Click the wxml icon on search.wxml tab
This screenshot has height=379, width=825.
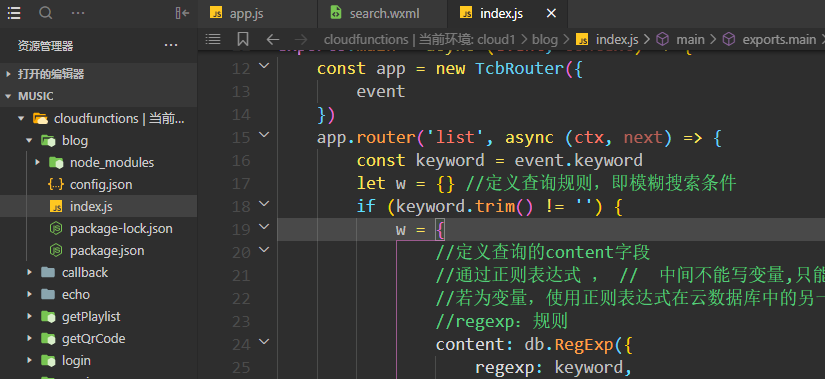pos(336,13)
